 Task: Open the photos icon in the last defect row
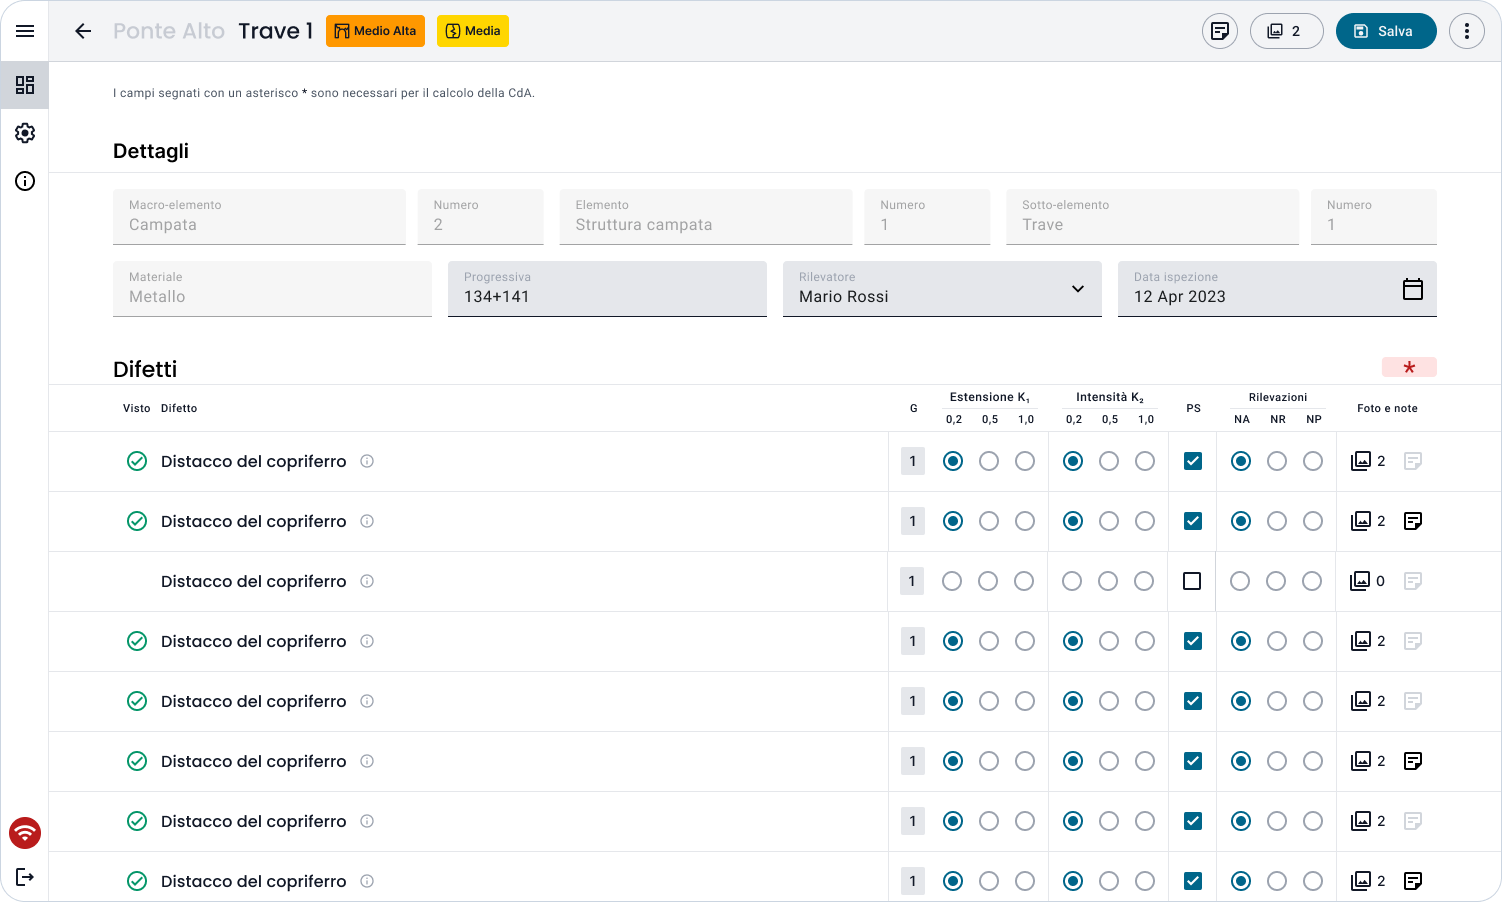(x=1361, y=881)
